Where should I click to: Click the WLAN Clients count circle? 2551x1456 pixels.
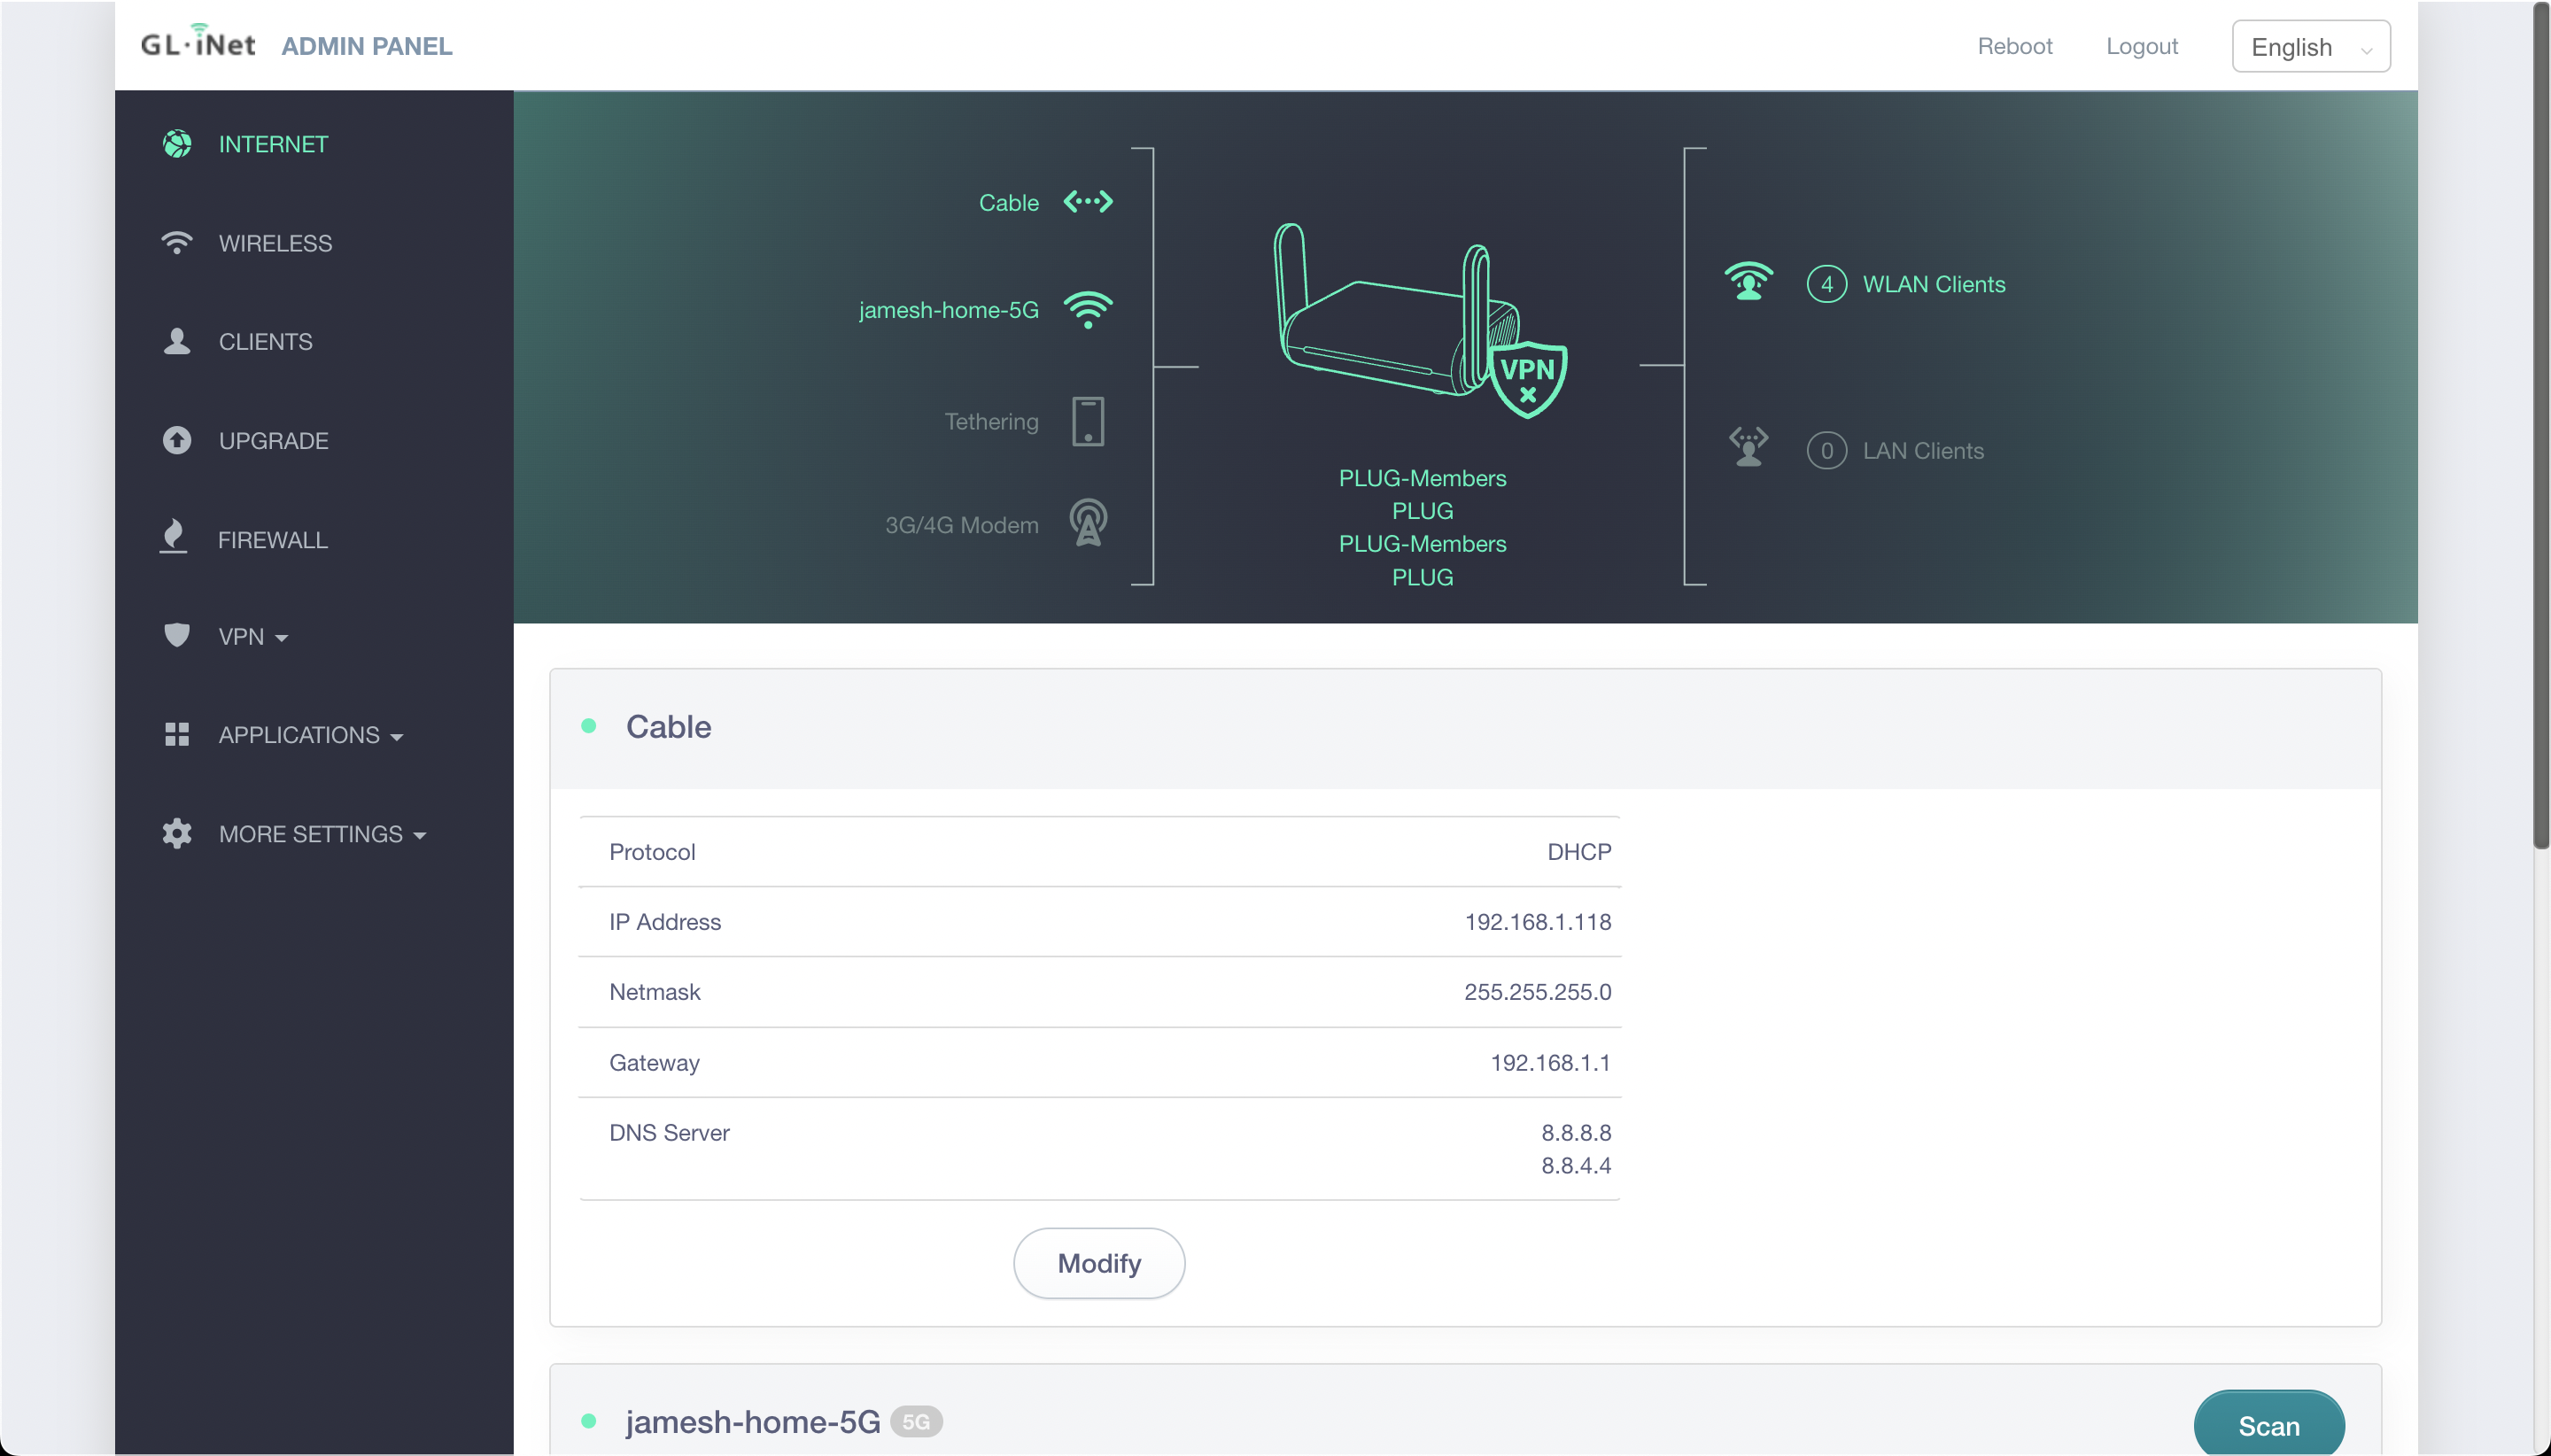coord(1826,284)
